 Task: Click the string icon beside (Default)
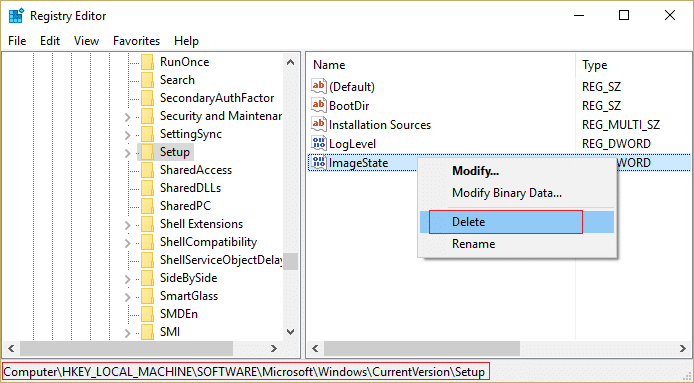point(319,86)
